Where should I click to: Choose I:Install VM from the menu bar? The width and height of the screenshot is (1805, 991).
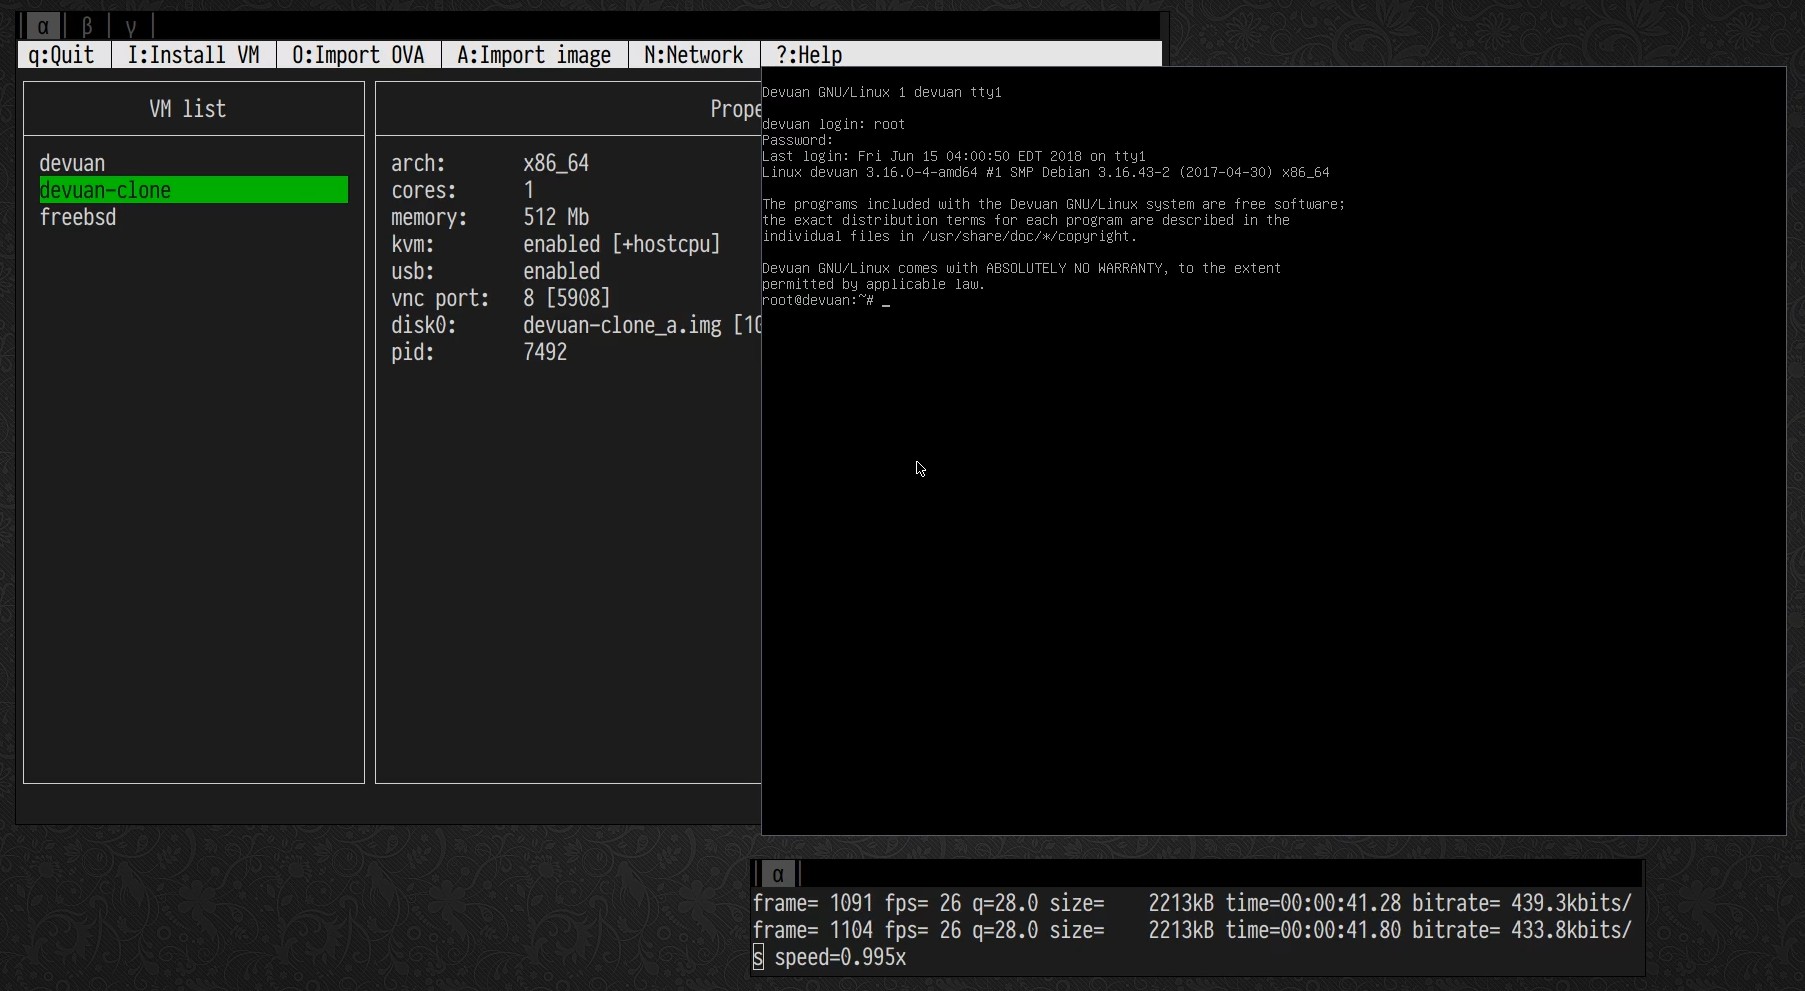tap(193, 55)
